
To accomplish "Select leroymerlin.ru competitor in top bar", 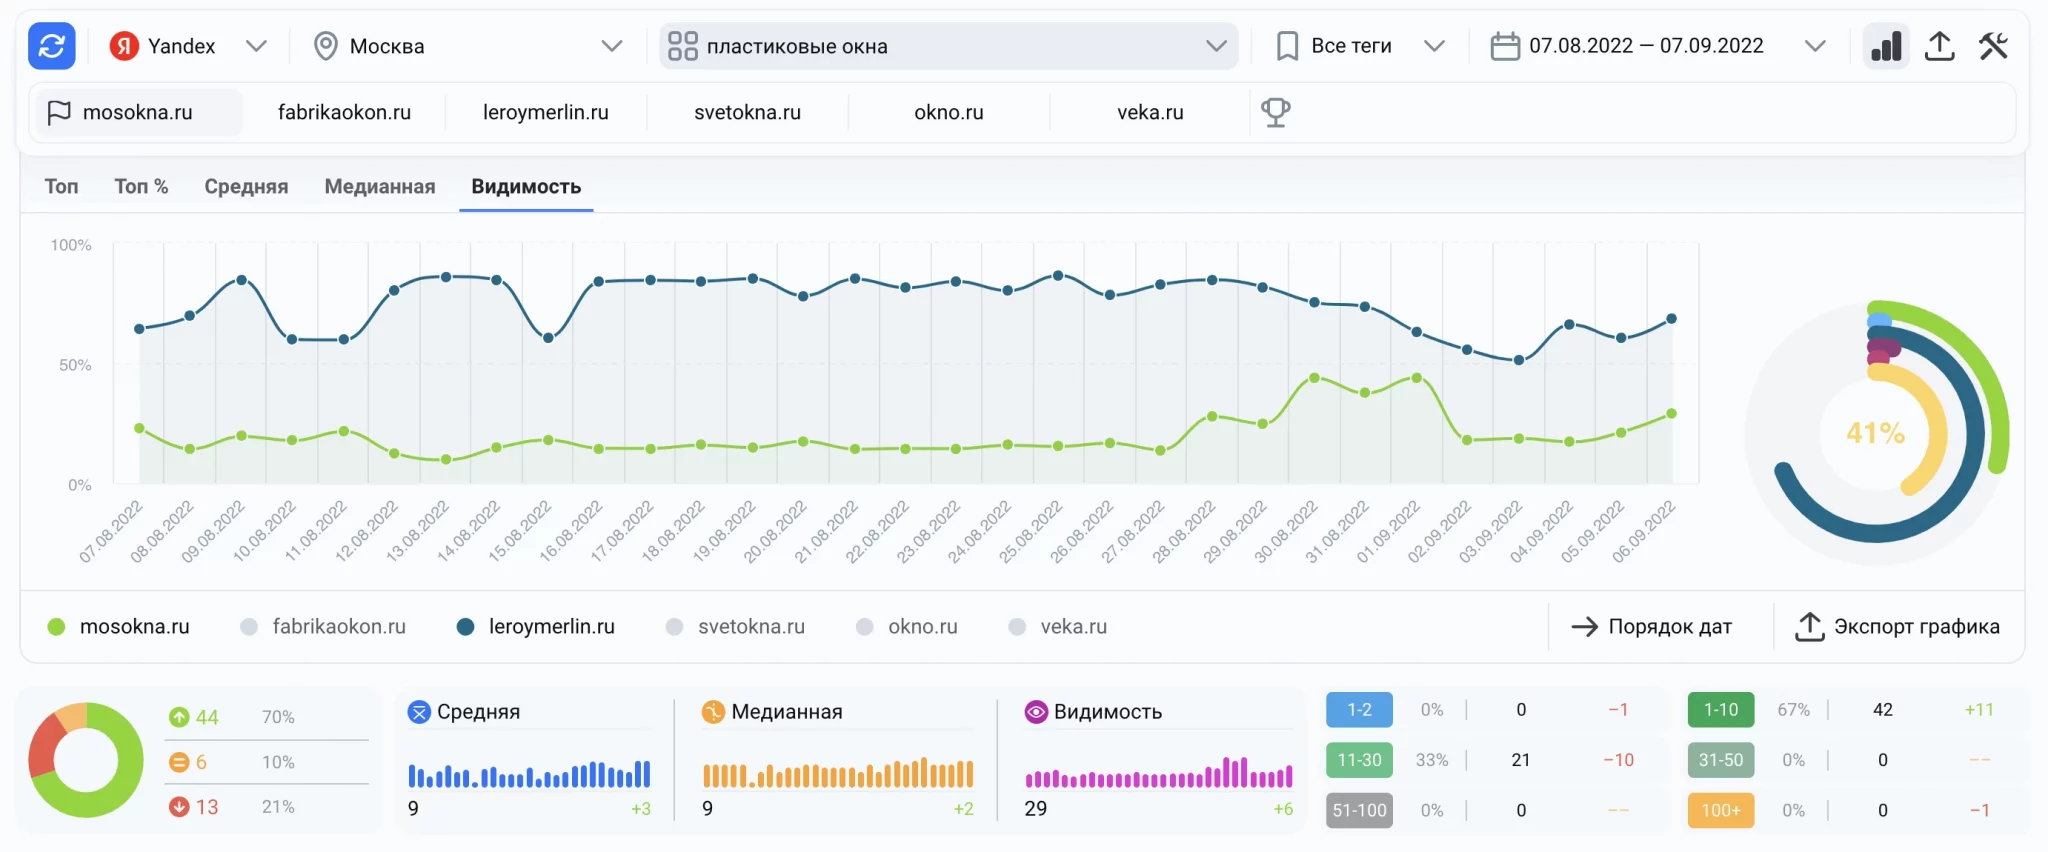I will pos(546,112).
